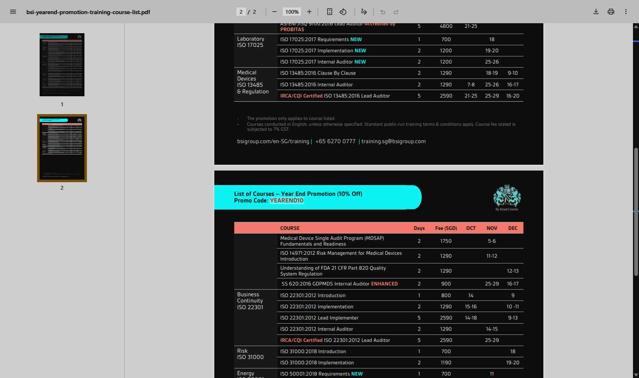Click the fit to page icon
Screen dimensions: 639x378
[x=329, y=12]
